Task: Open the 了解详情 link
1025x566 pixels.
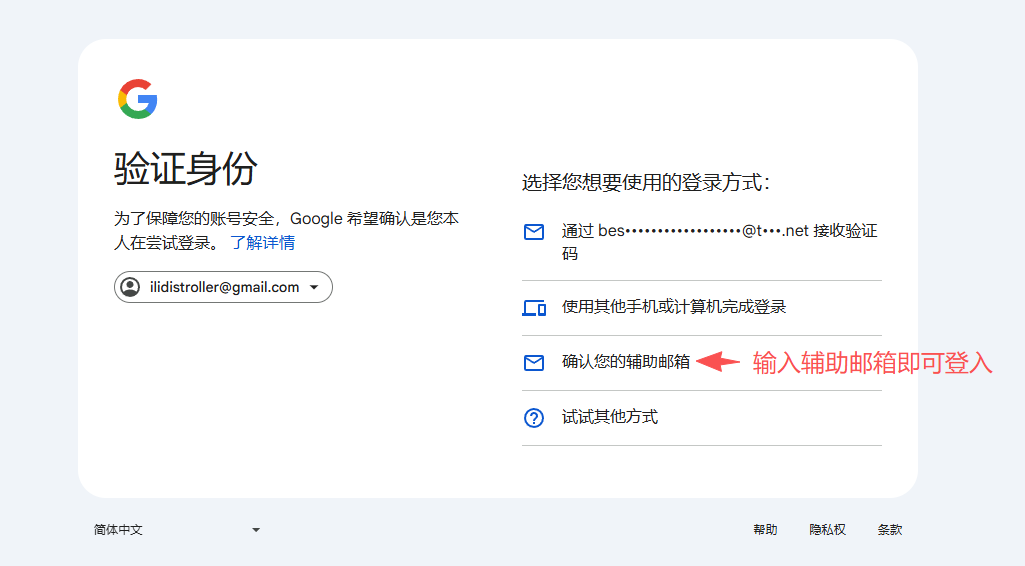Action: click(x=263, y=243)
